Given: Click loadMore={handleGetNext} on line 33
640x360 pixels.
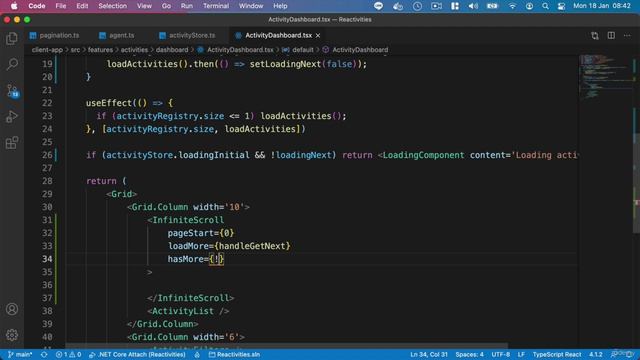Looking at the screenshot, I should [229, 246].
